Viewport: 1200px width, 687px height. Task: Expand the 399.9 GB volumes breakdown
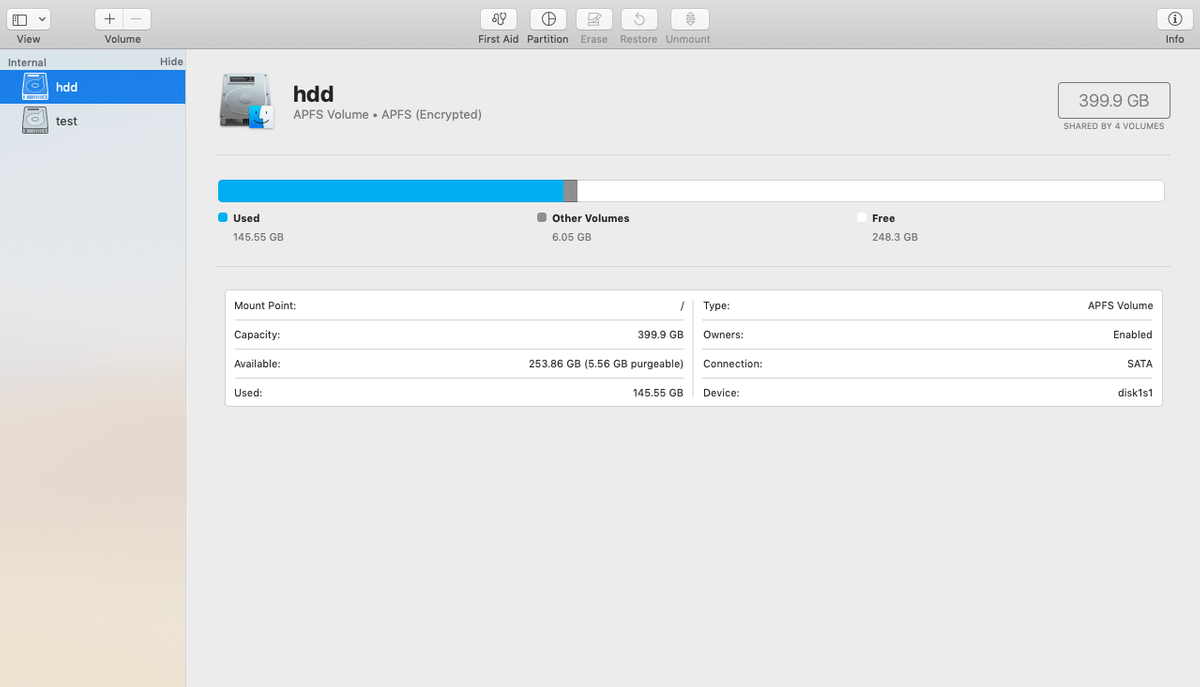point(1113,100)
